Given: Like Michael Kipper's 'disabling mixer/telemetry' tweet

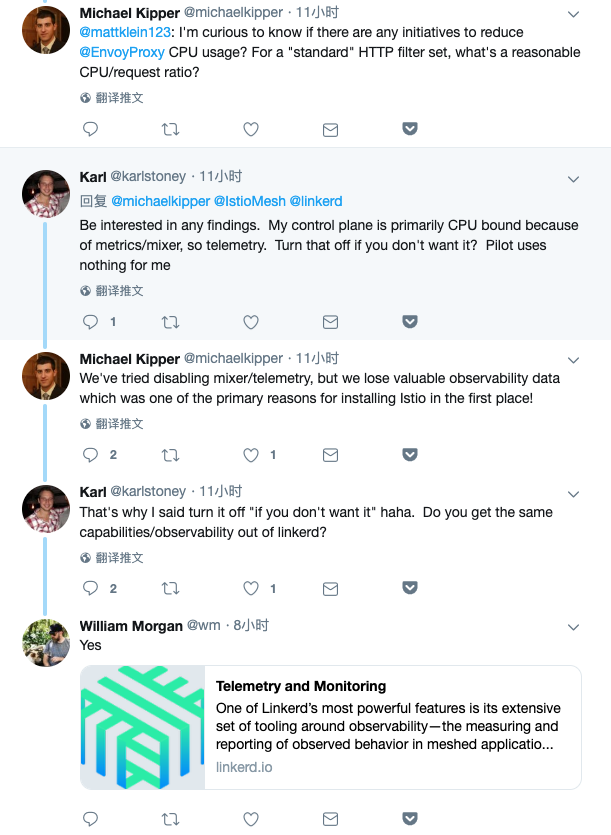Looking at the screenshot, I should click(251, 455).
